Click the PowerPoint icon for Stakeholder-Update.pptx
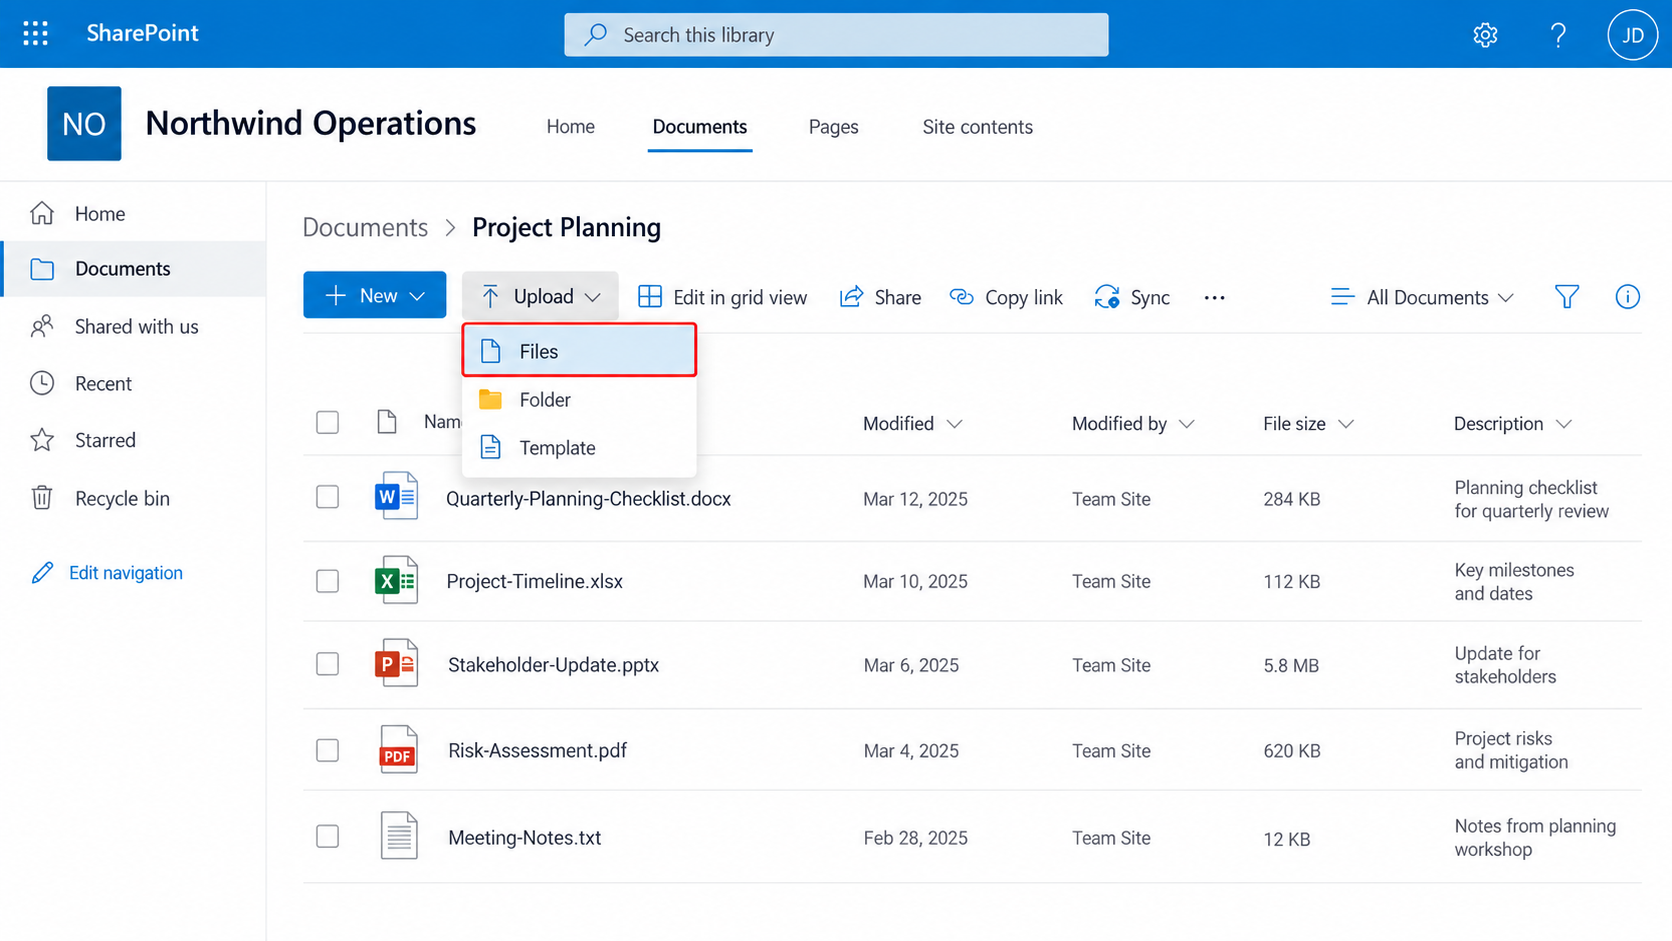1672x941 pixels. pyautogui.click(x=396, y=663)
